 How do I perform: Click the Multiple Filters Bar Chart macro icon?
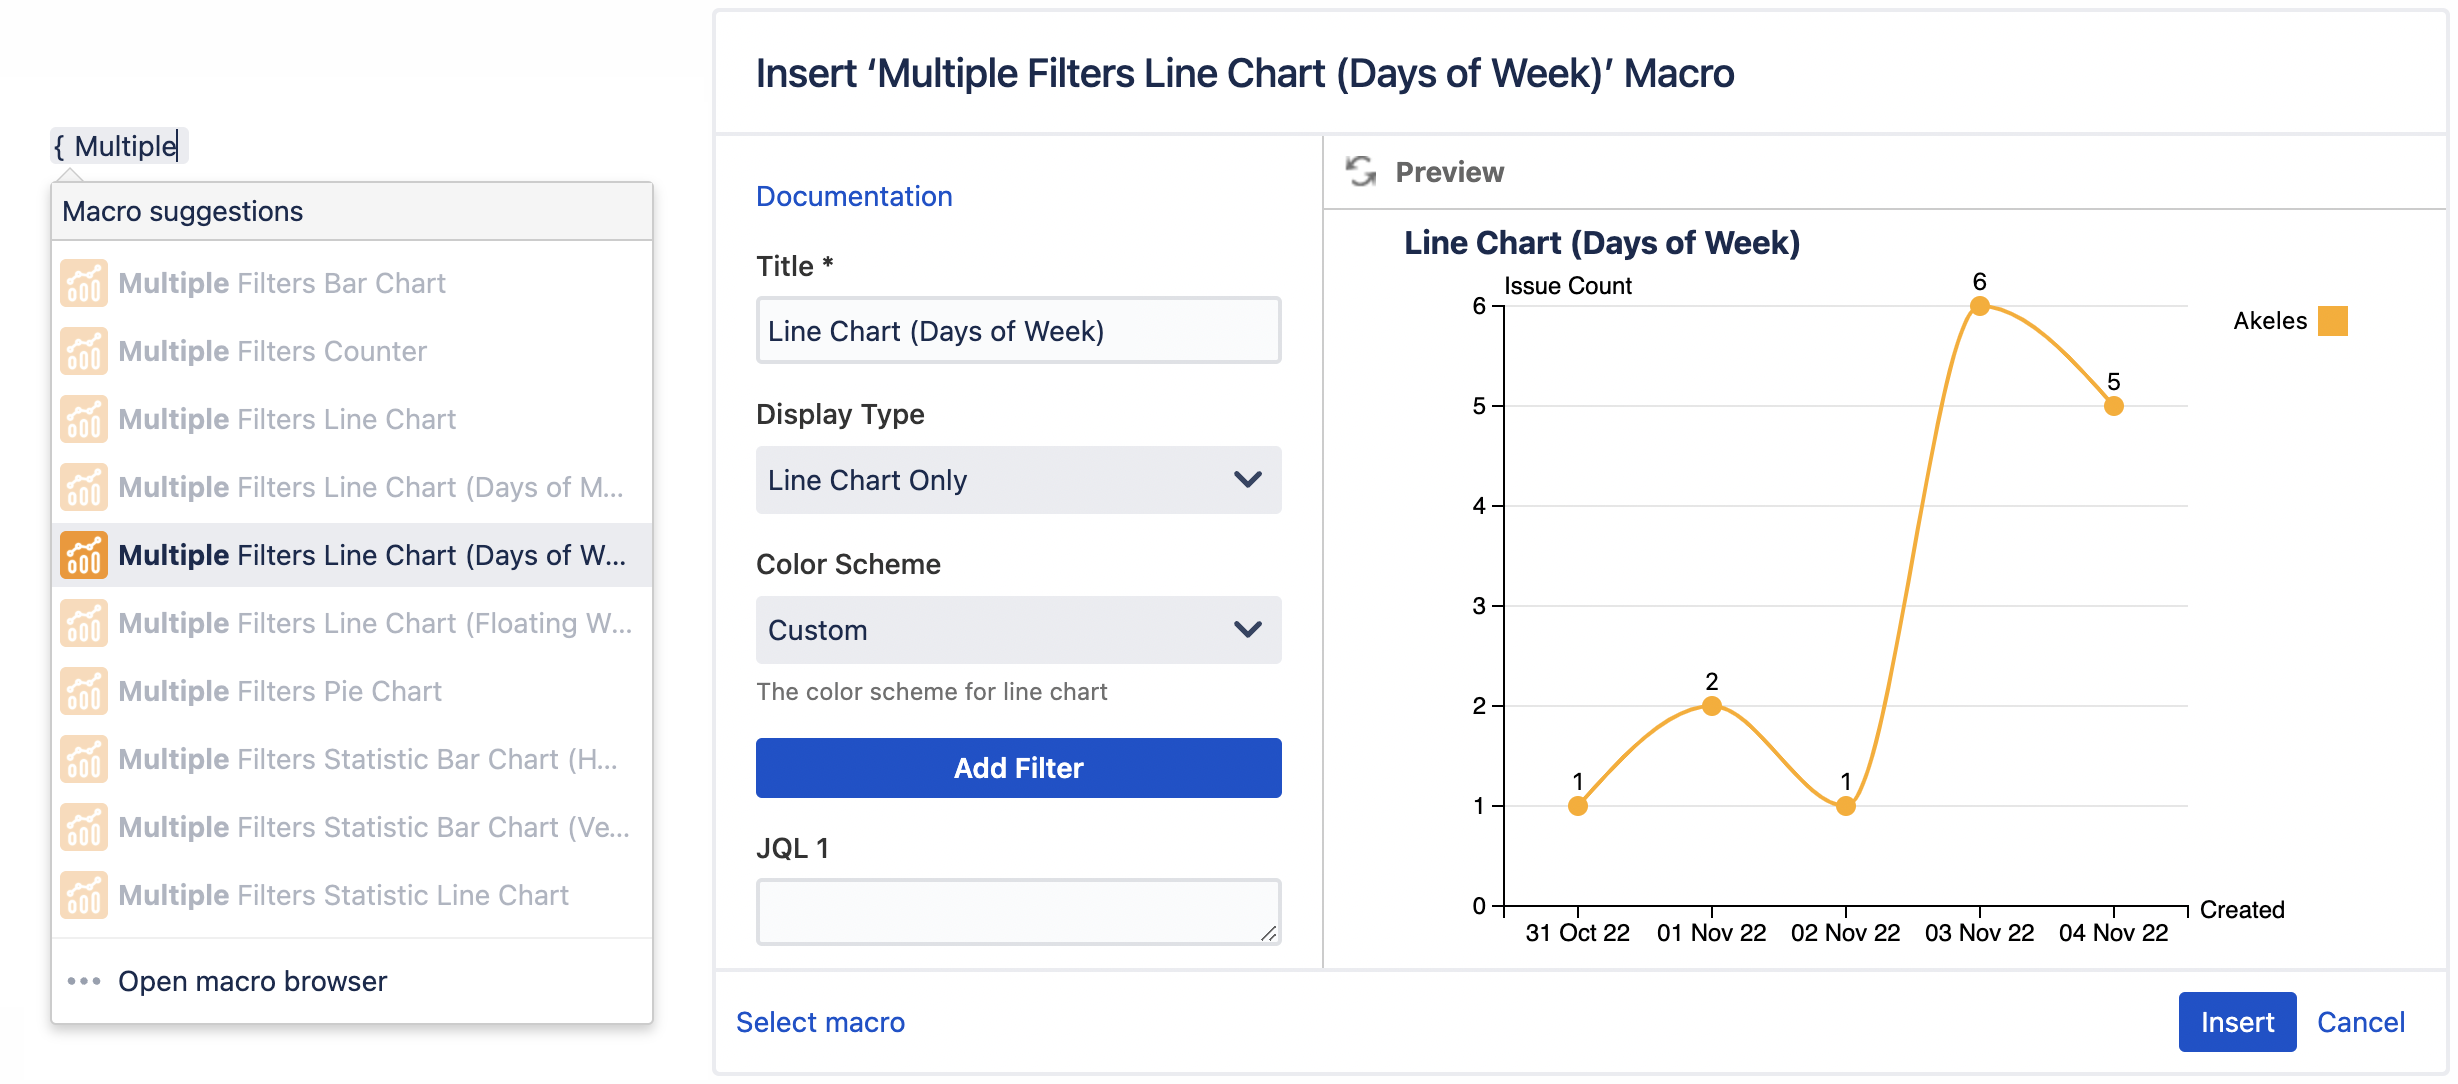tap(83, 283)
